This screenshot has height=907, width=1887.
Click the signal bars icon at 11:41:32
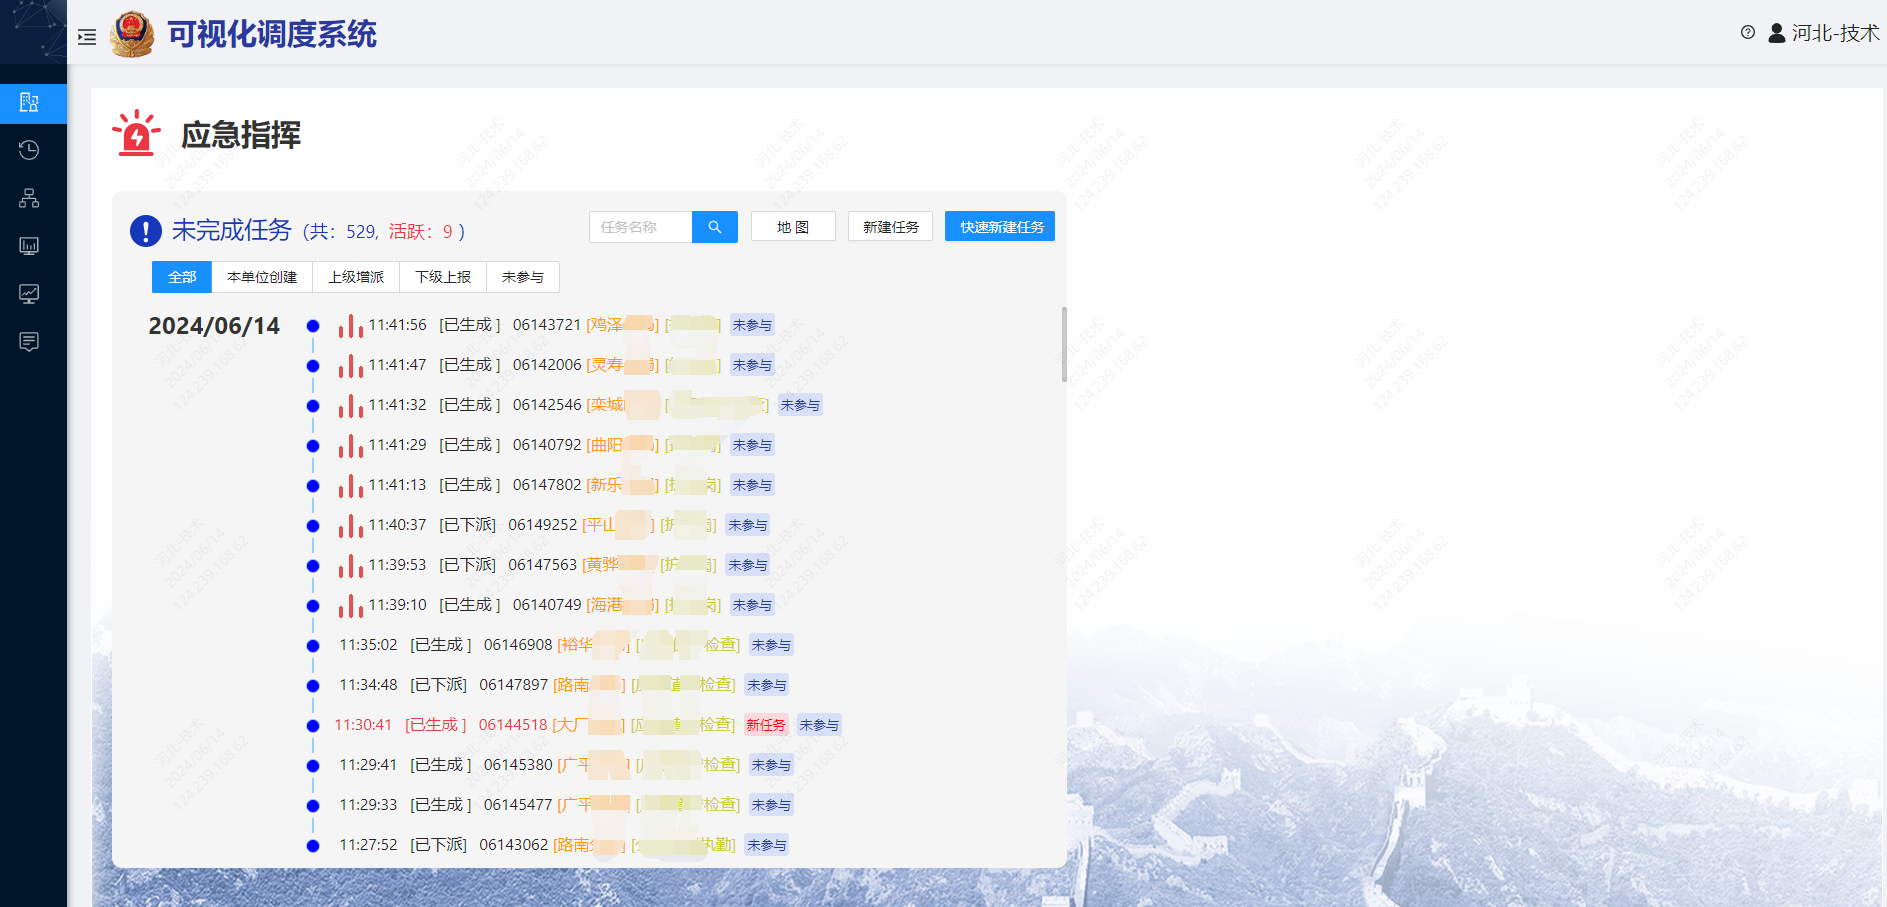(x=350, y=406)
